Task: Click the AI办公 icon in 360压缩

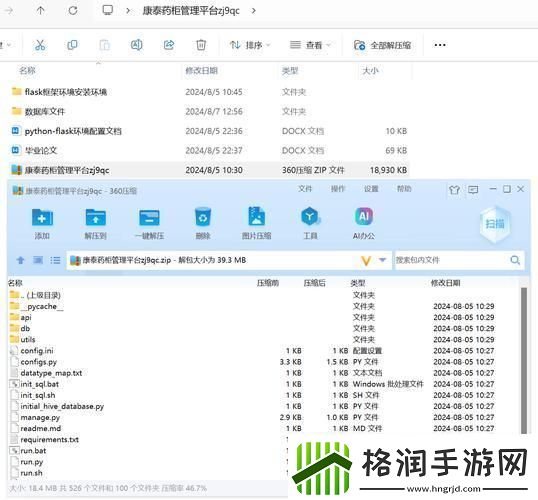Action: [364, 223]
